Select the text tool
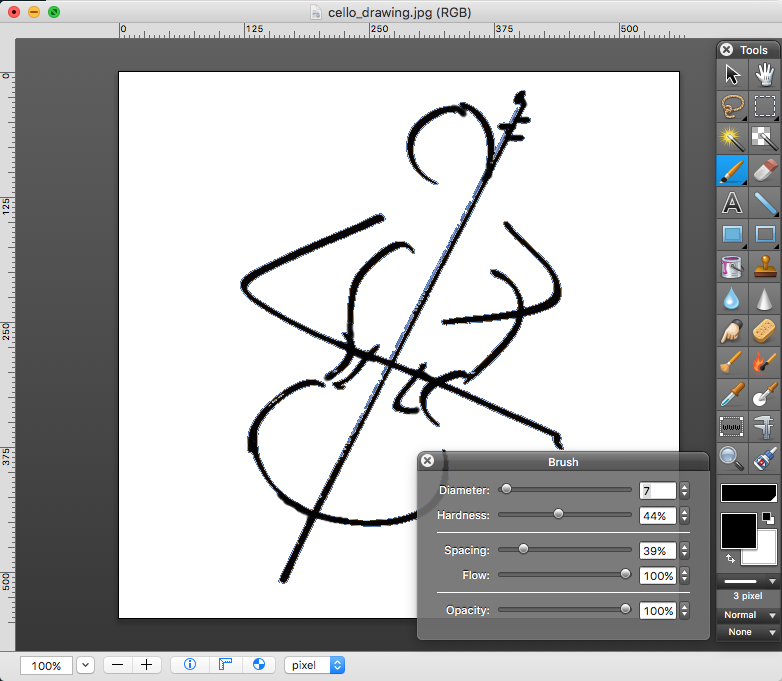This screenshot has width=782, height=681. [x=732, y=203]
